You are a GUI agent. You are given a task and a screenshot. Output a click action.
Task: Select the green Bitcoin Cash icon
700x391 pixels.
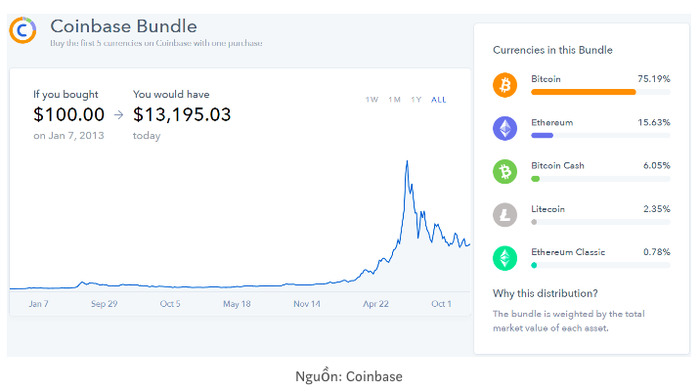point(505,171)
